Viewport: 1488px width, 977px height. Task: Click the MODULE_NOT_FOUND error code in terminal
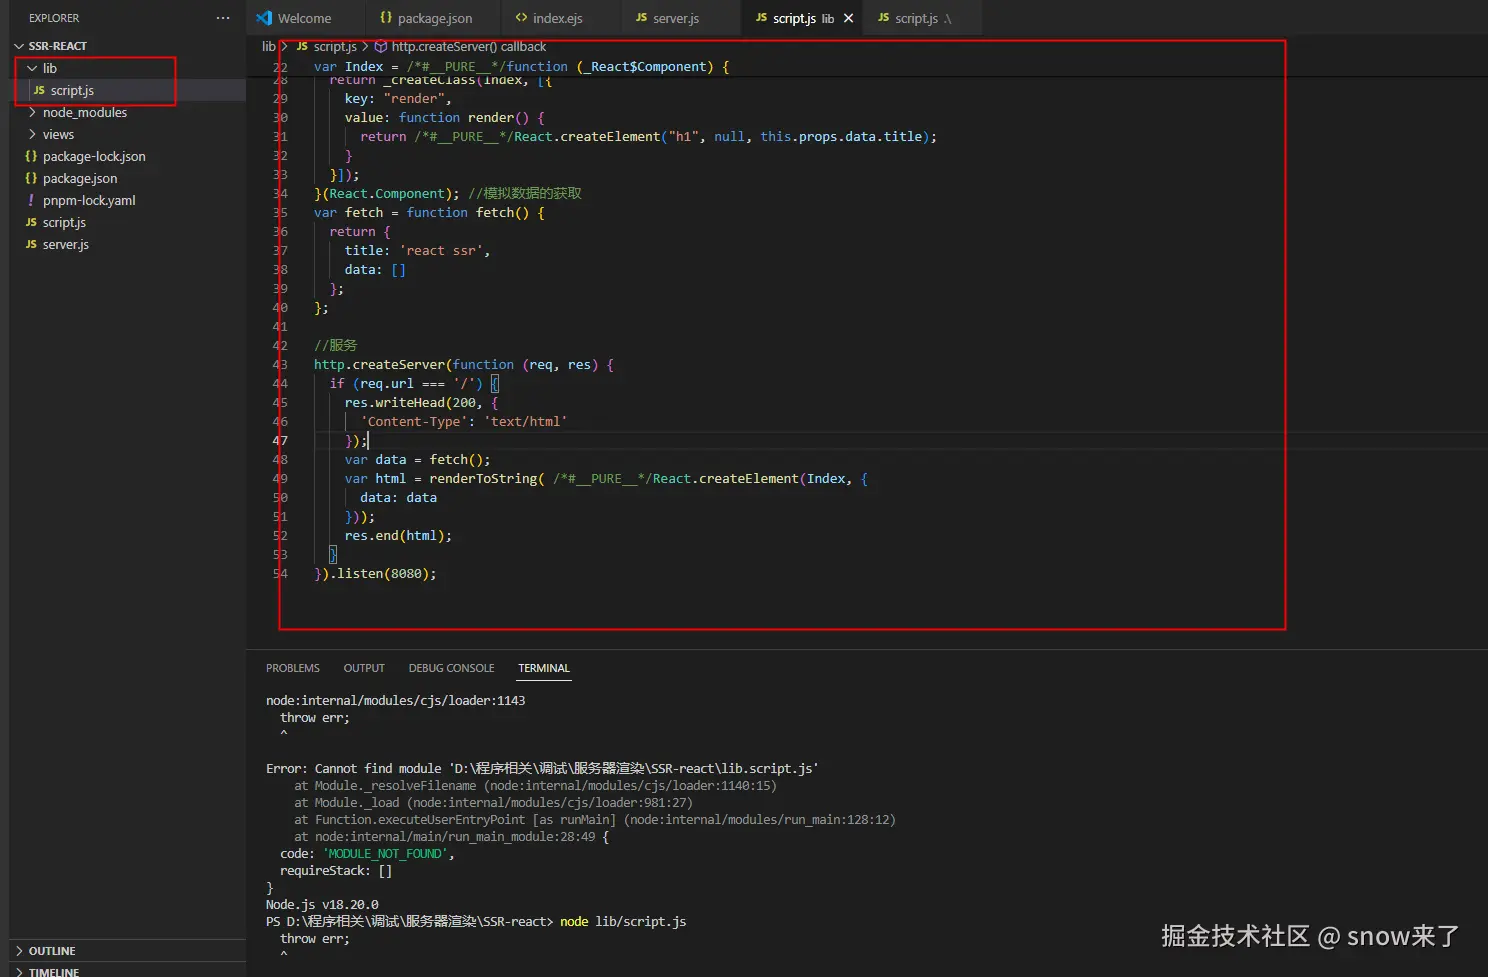pos(388,853)
